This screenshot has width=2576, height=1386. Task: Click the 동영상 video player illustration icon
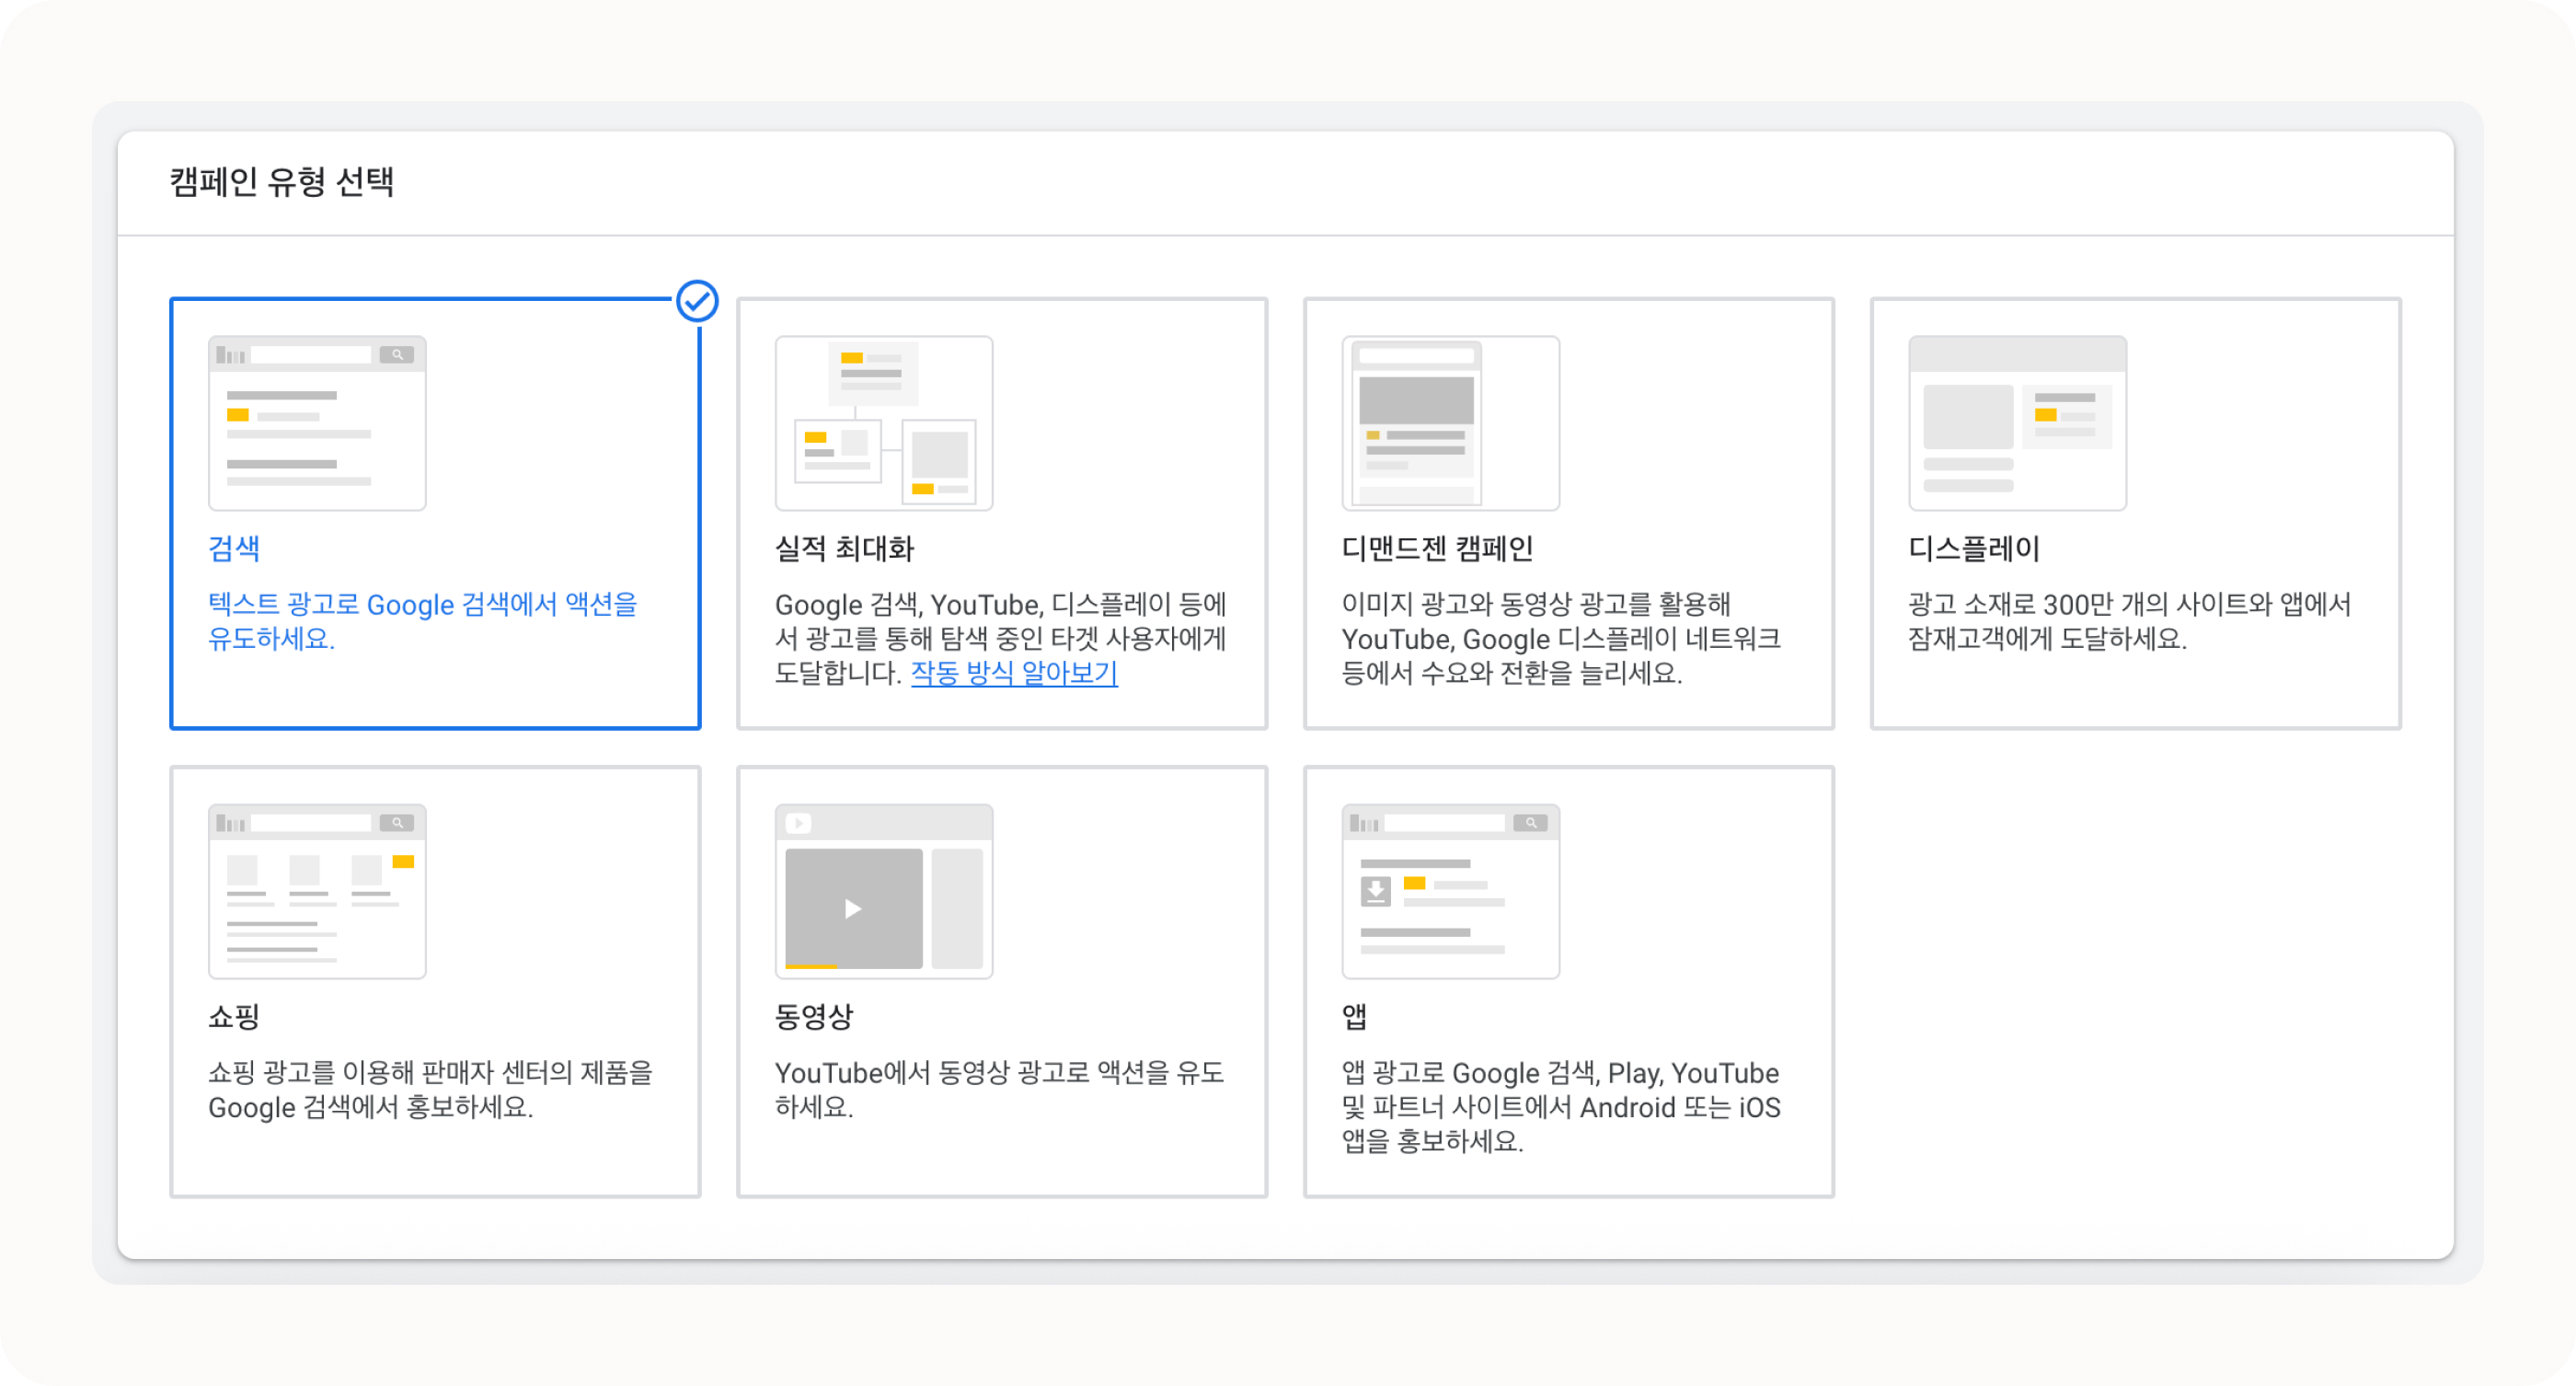[x=882, y=890]
